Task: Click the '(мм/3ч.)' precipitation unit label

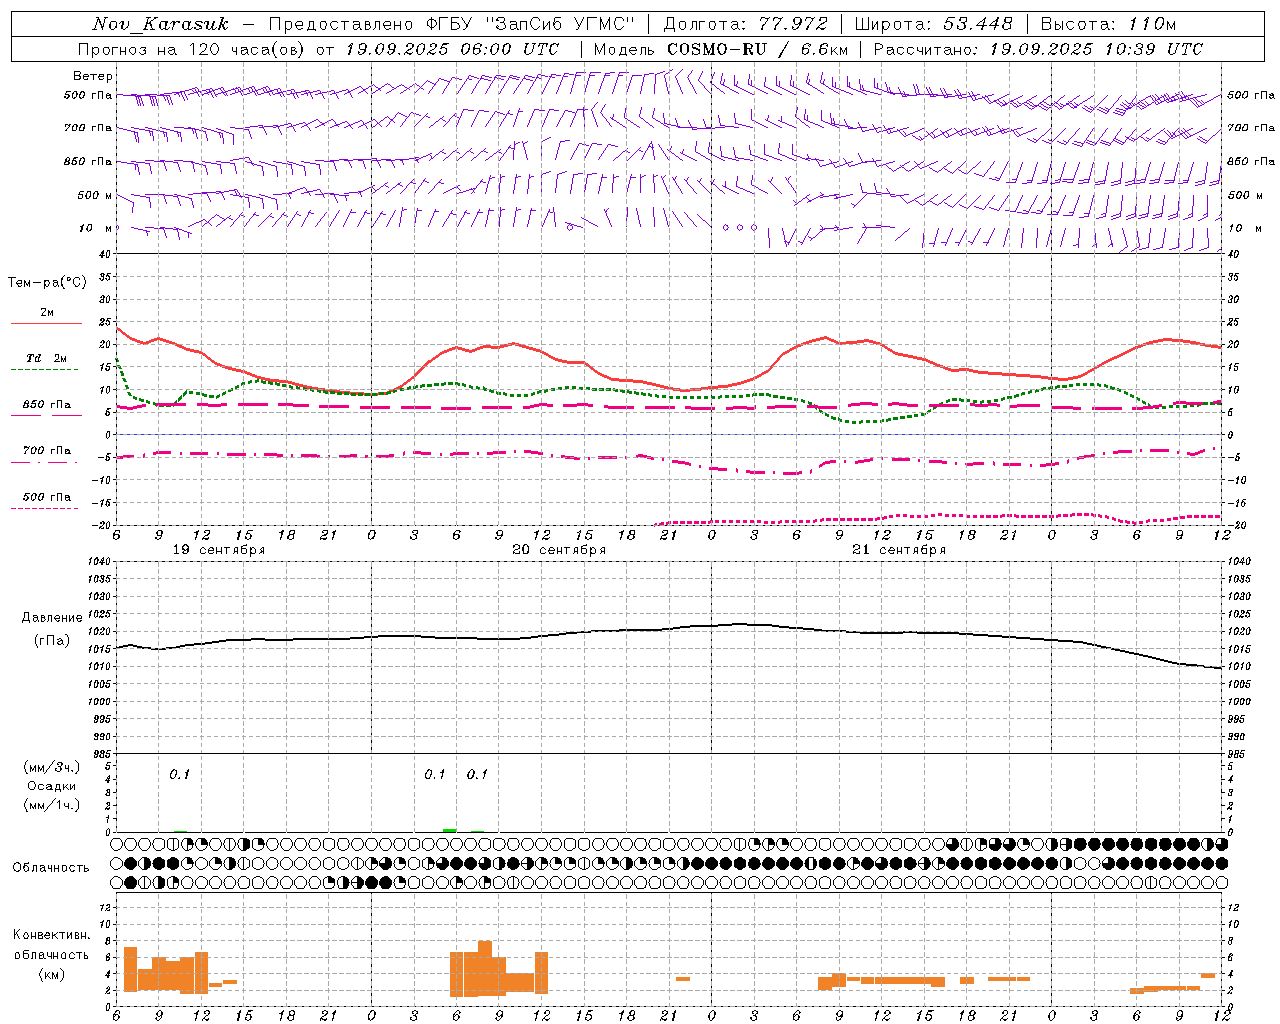Action: click(52, 767)
